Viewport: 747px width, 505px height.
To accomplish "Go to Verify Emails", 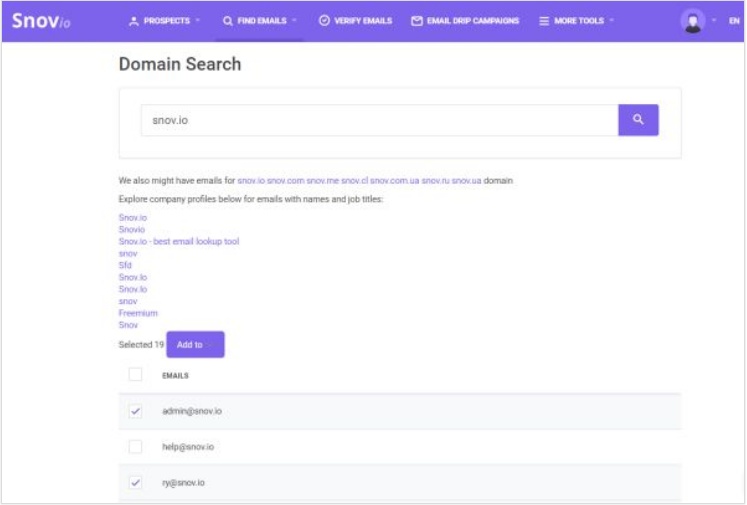I will click(355, 21).
